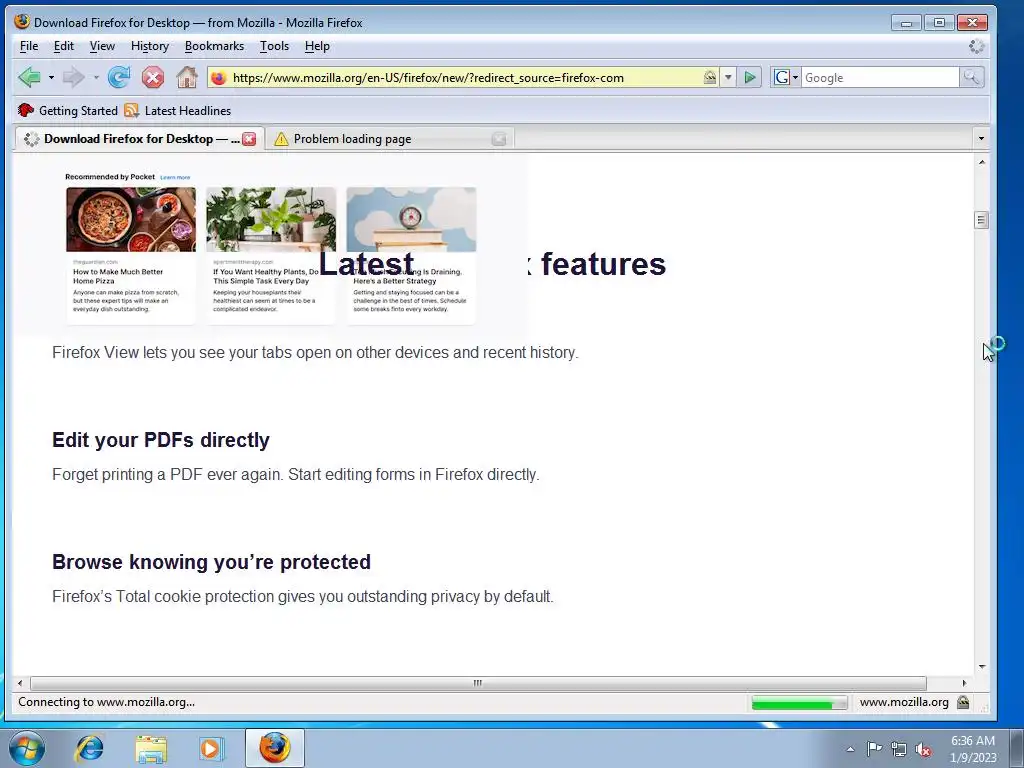Click the Google search input field
This screenshot has height=768, width=1024.
880,78
